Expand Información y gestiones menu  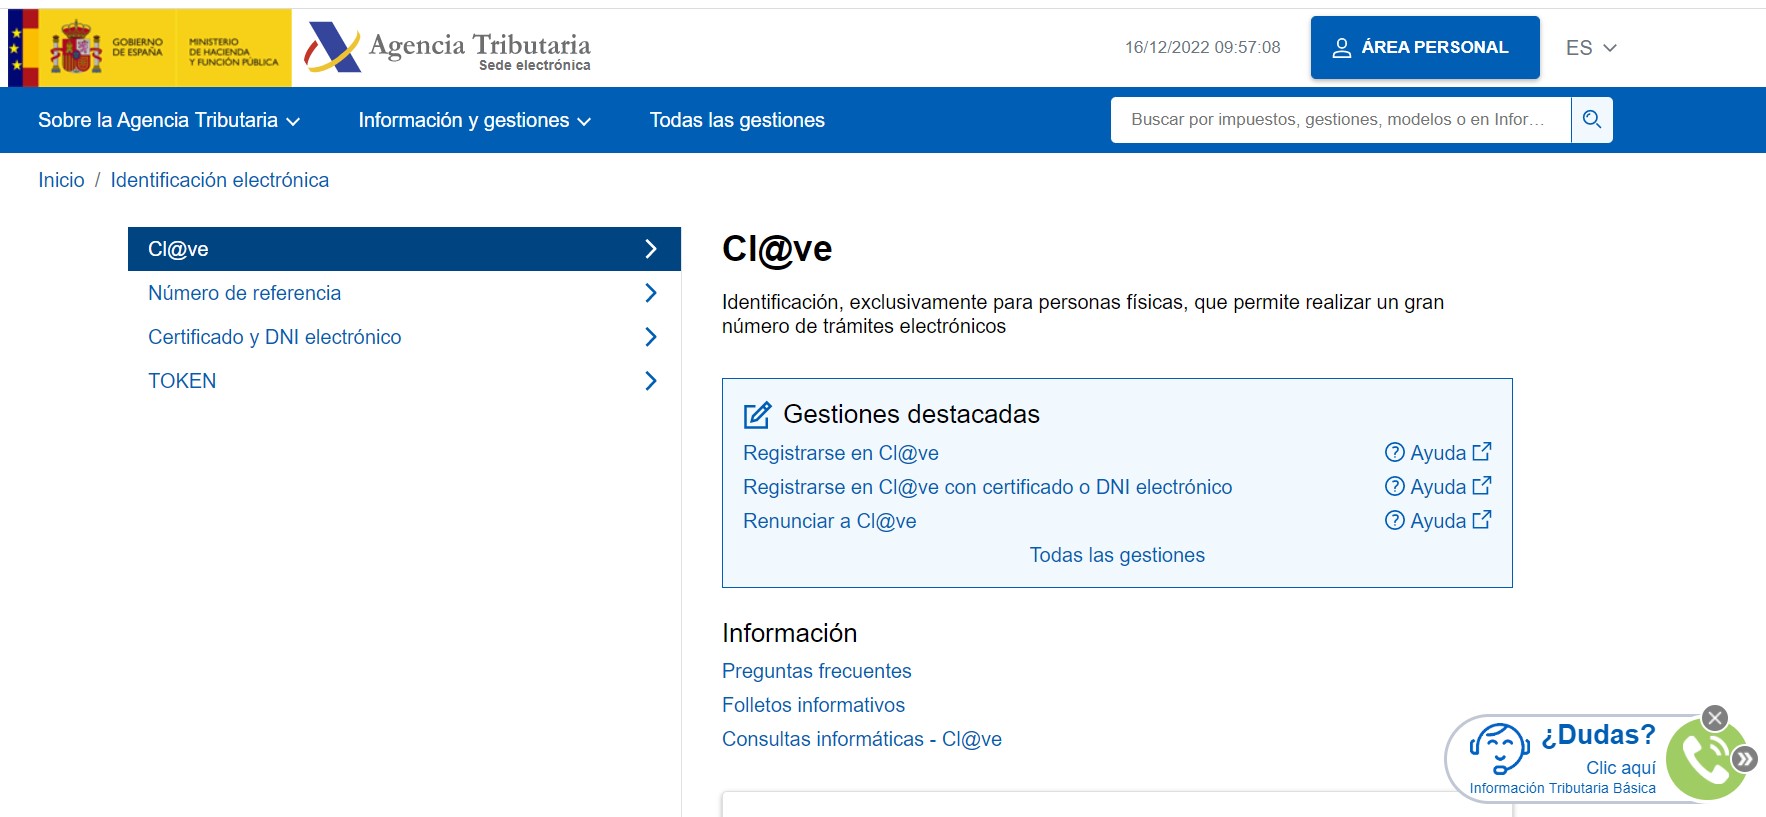pyautogui.click(x=475, y=120)
